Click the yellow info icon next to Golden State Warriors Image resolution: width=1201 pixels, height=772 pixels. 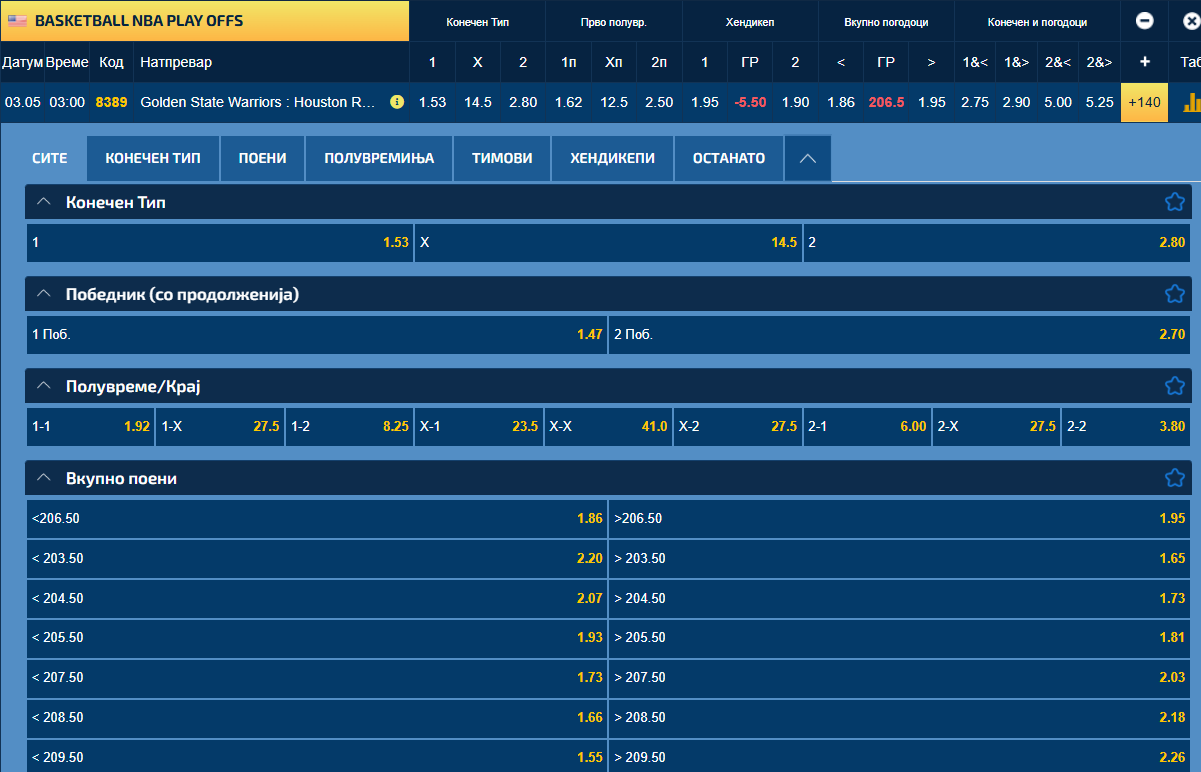397,102
